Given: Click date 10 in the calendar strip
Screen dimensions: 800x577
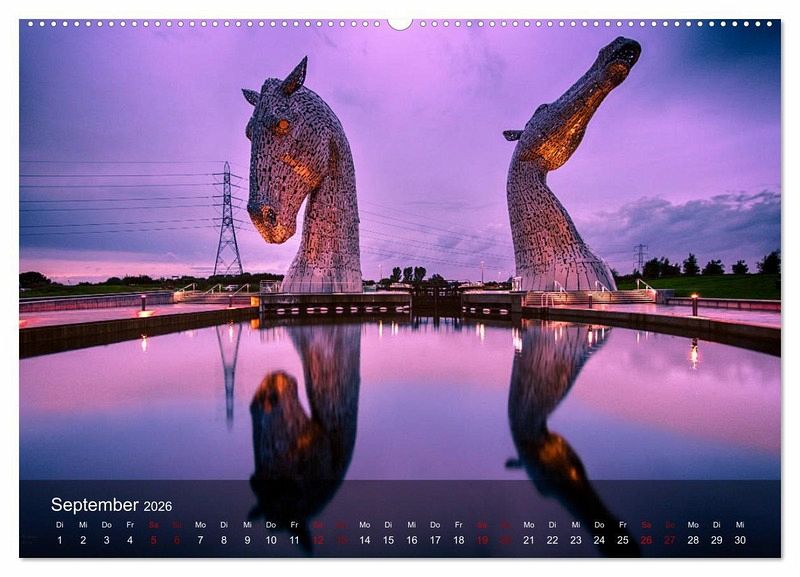Looking at the screenshot, I should pos(271,540).
